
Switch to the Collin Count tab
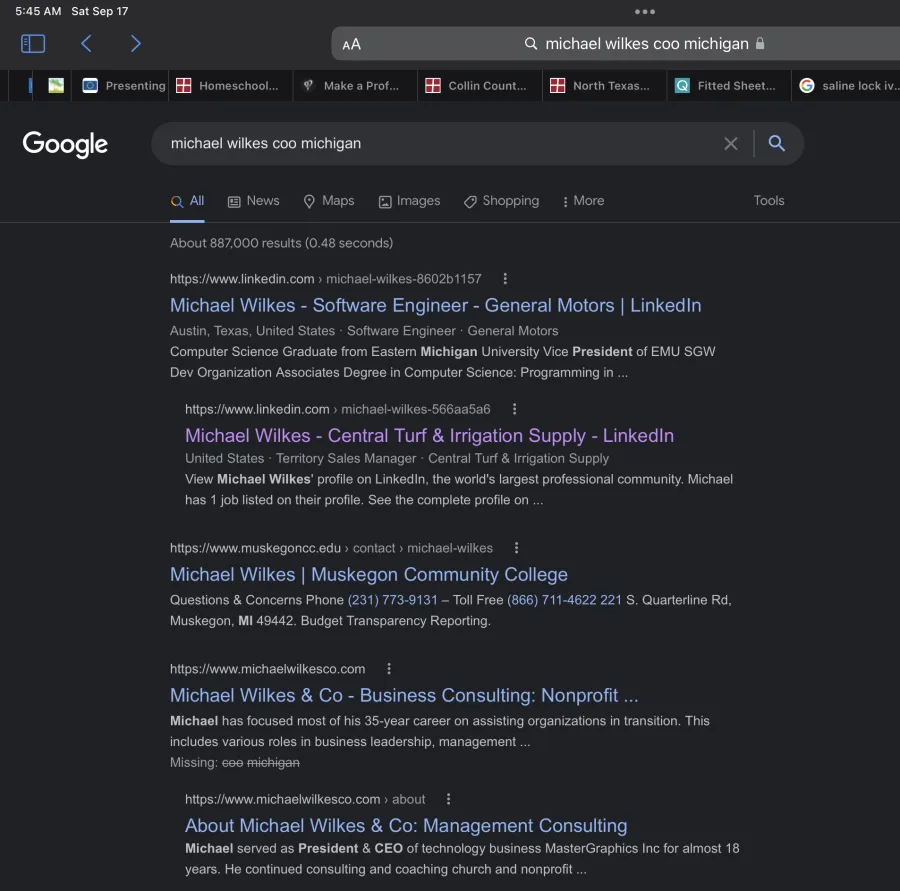click(480, 86)
